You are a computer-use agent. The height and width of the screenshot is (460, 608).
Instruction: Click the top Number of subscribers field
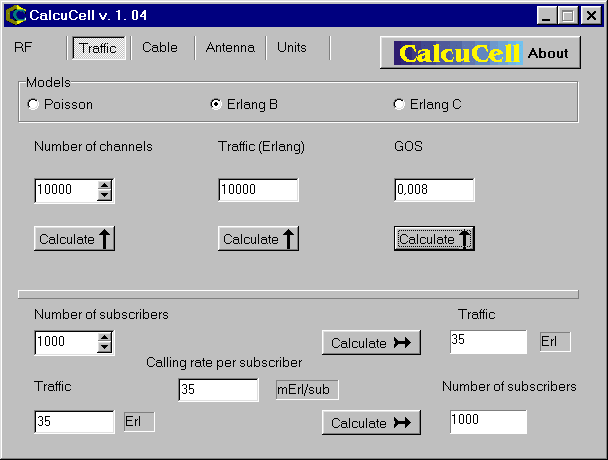pos(65,342)
